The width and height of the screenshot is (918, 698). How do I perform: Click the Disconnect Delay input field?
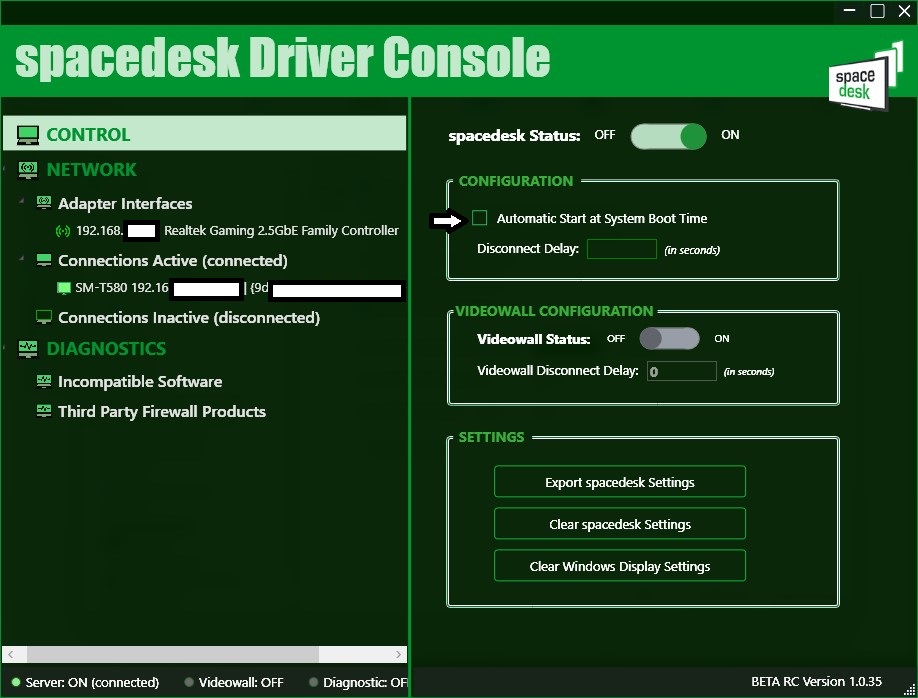(x=622, y=249)
